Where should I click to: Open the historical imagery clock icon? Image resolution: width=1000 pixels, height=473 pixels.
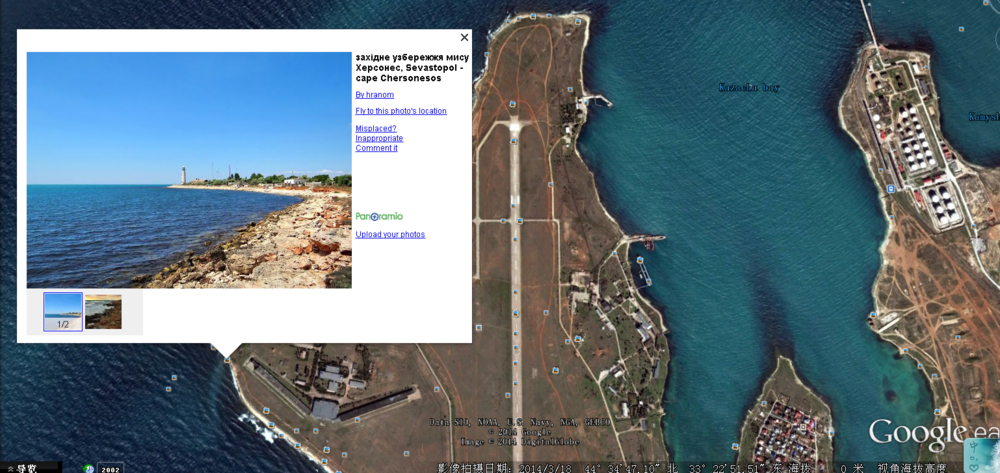coord(88,469)
